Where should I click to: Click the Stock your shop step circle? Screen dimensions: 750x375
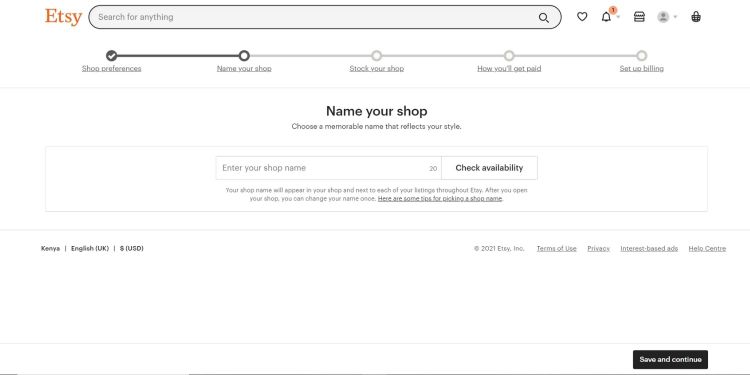coord(376,55)
